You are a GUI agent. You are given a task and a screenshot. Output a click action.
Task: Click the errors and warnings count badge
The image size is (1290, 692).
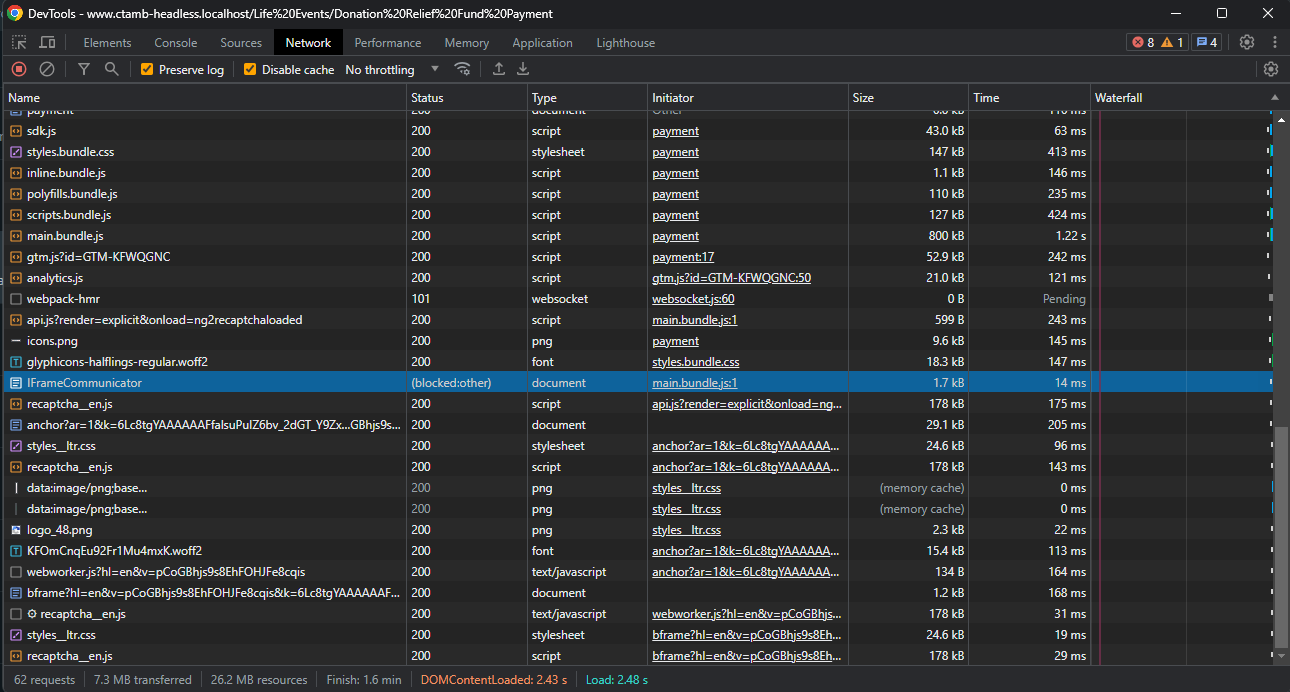coord(1157,42)
